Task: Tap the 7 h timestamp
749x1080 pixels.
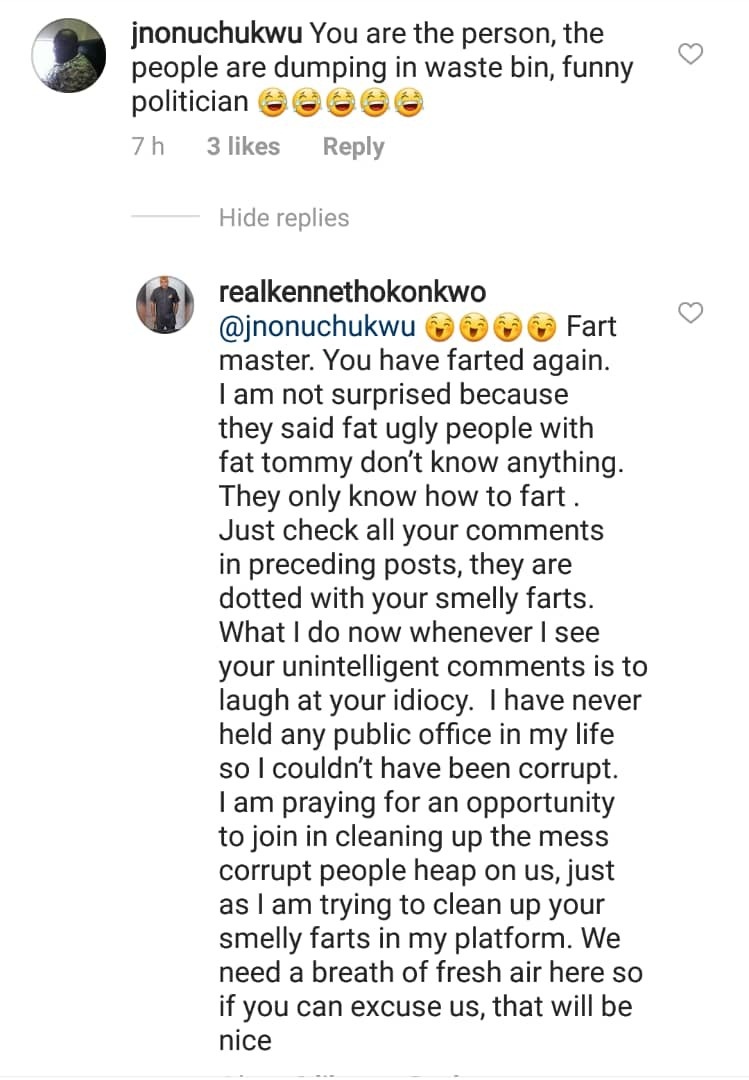Action: pyautogui.click(x=148, y=147)
